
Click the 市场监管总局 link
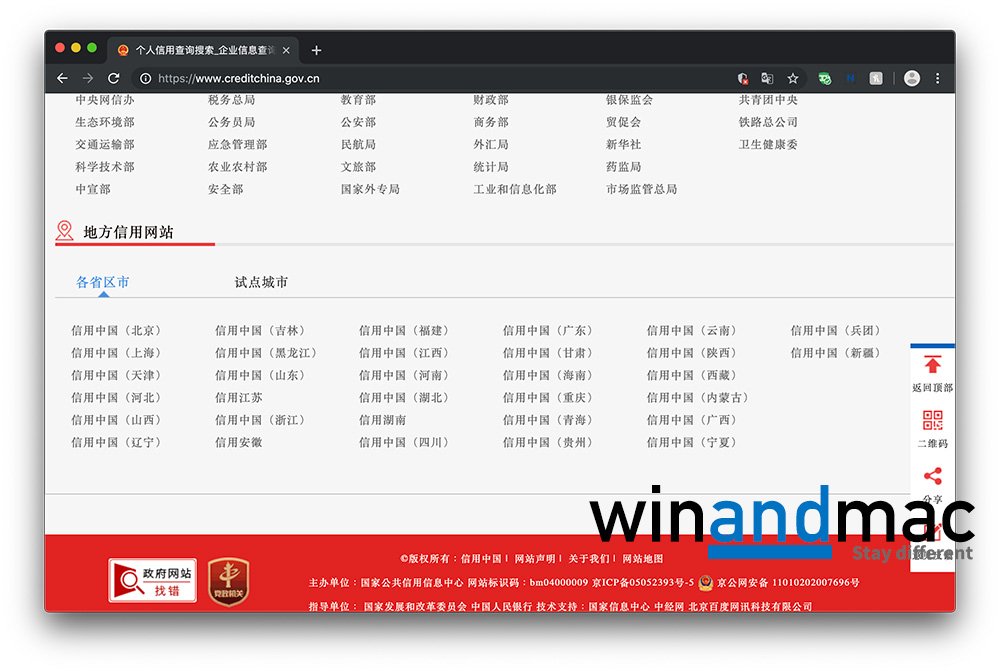pos(641,189)
